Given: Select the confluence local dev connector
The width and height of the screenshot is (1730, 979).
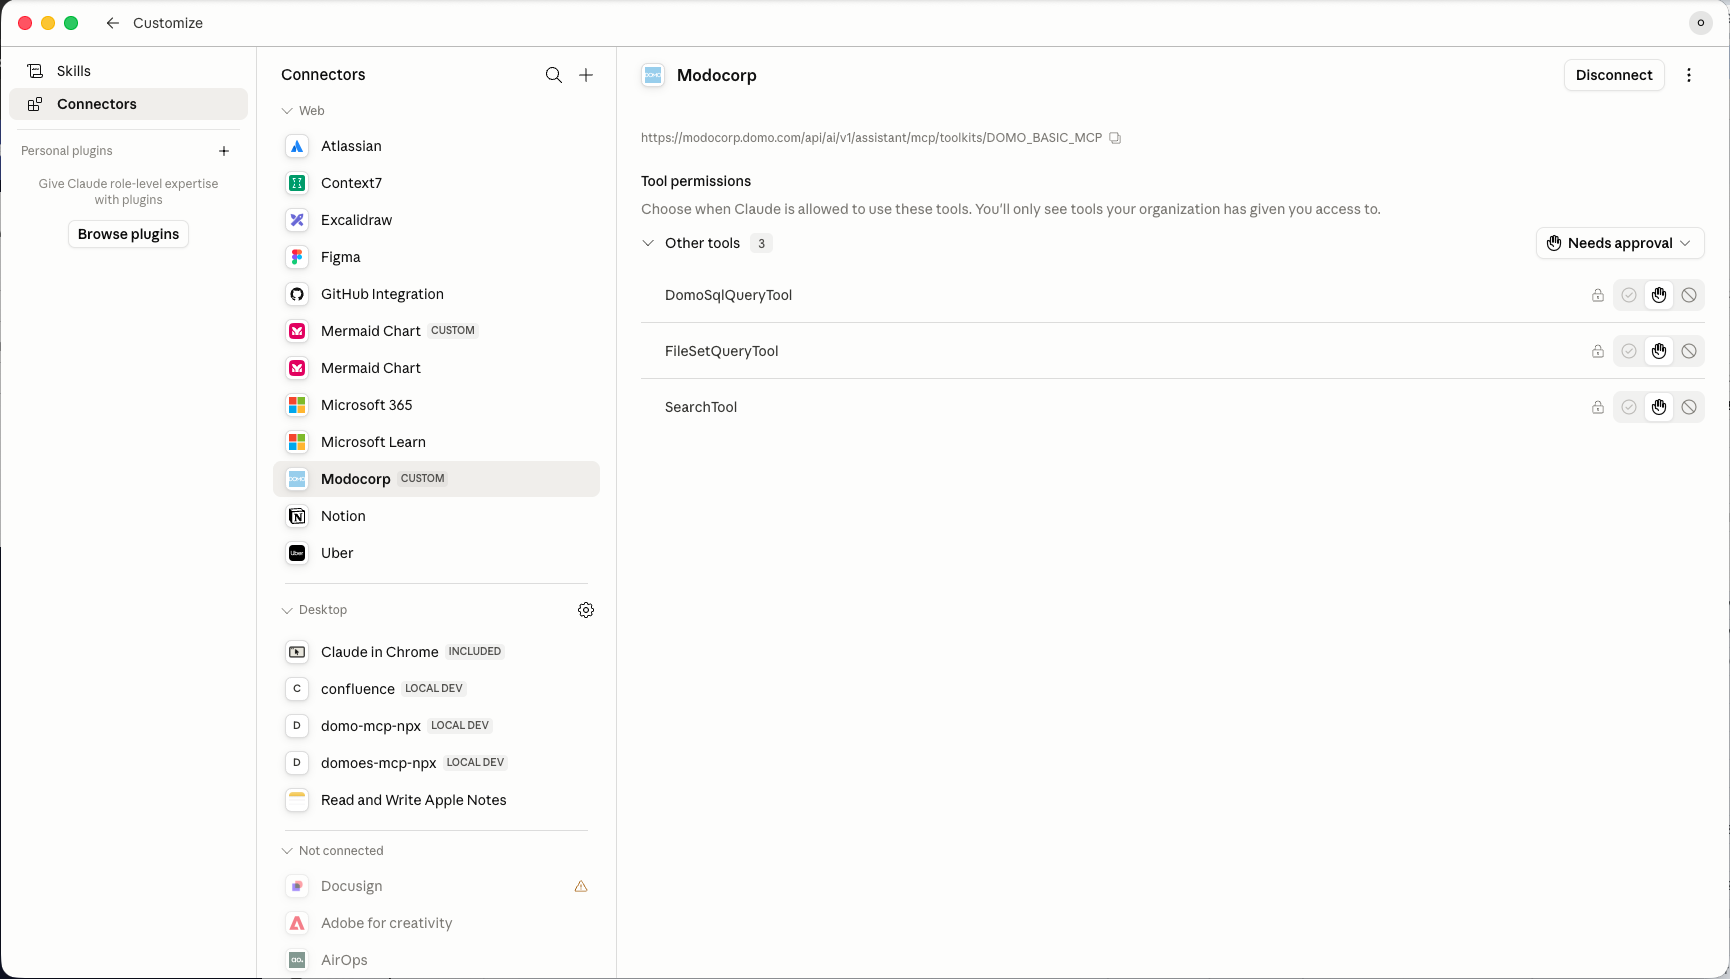Looking at the screenshot, I should [436, 689].
